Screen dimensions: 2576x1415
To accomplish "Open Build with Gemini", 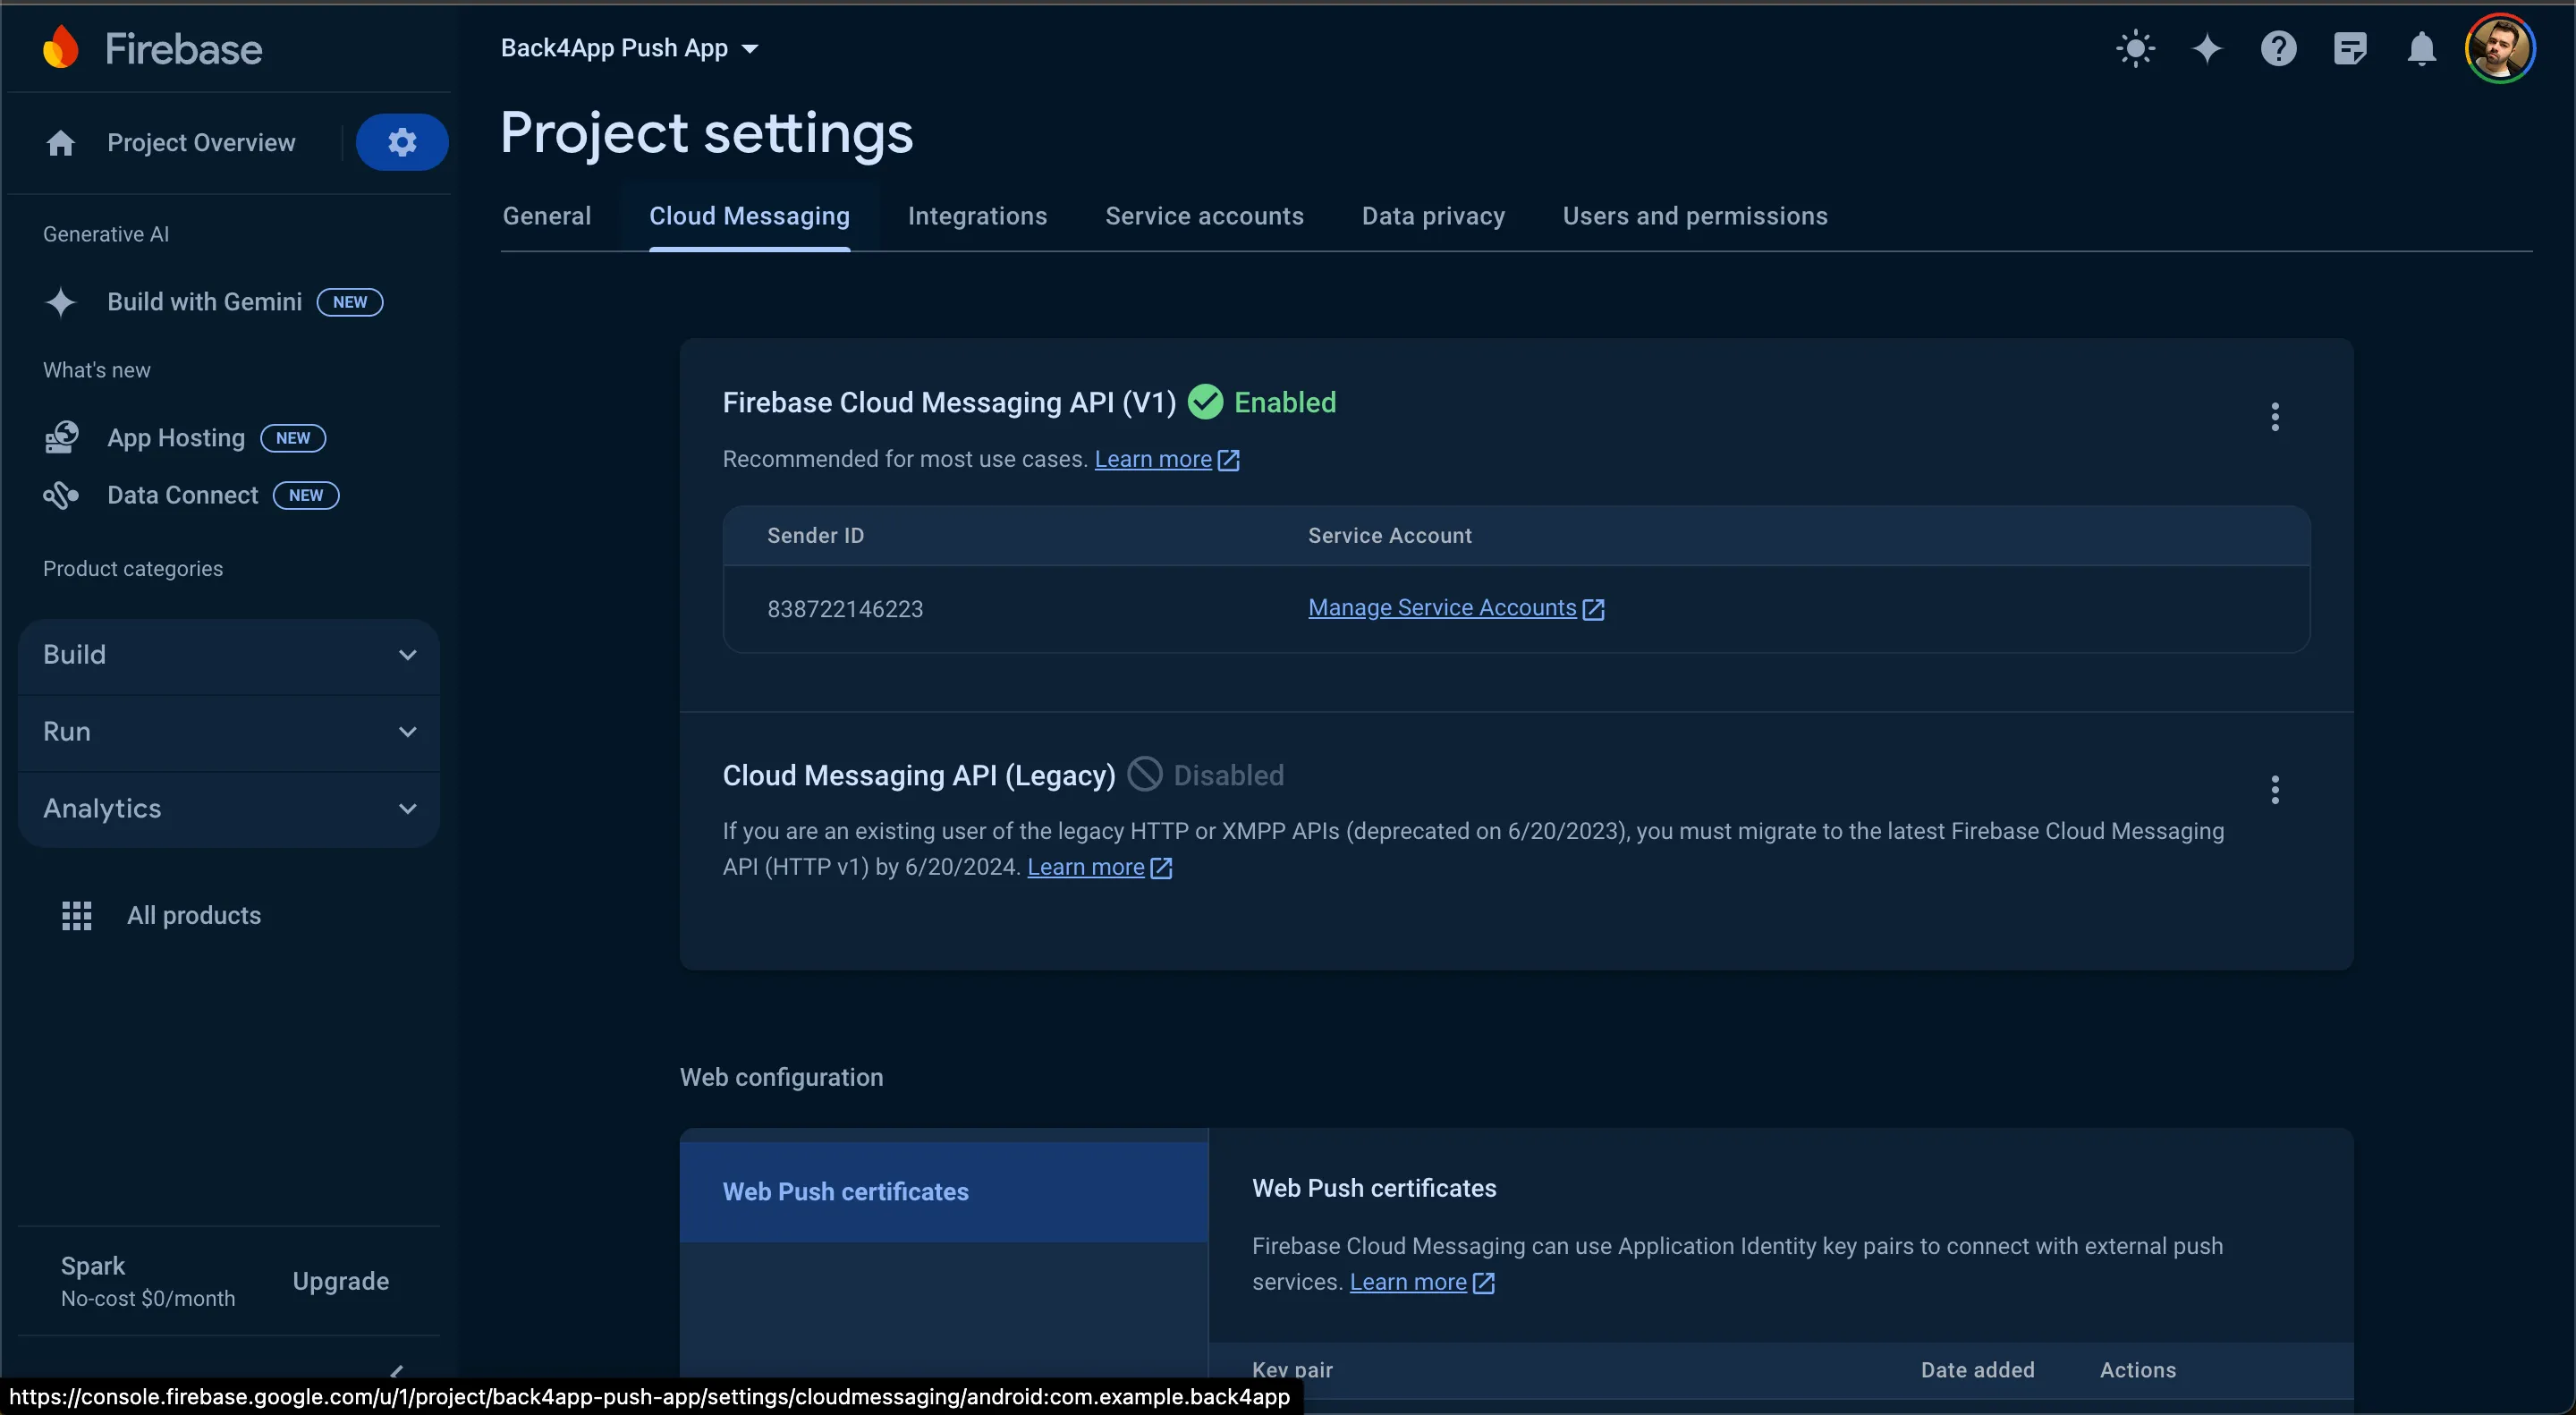I will point(204,302).
